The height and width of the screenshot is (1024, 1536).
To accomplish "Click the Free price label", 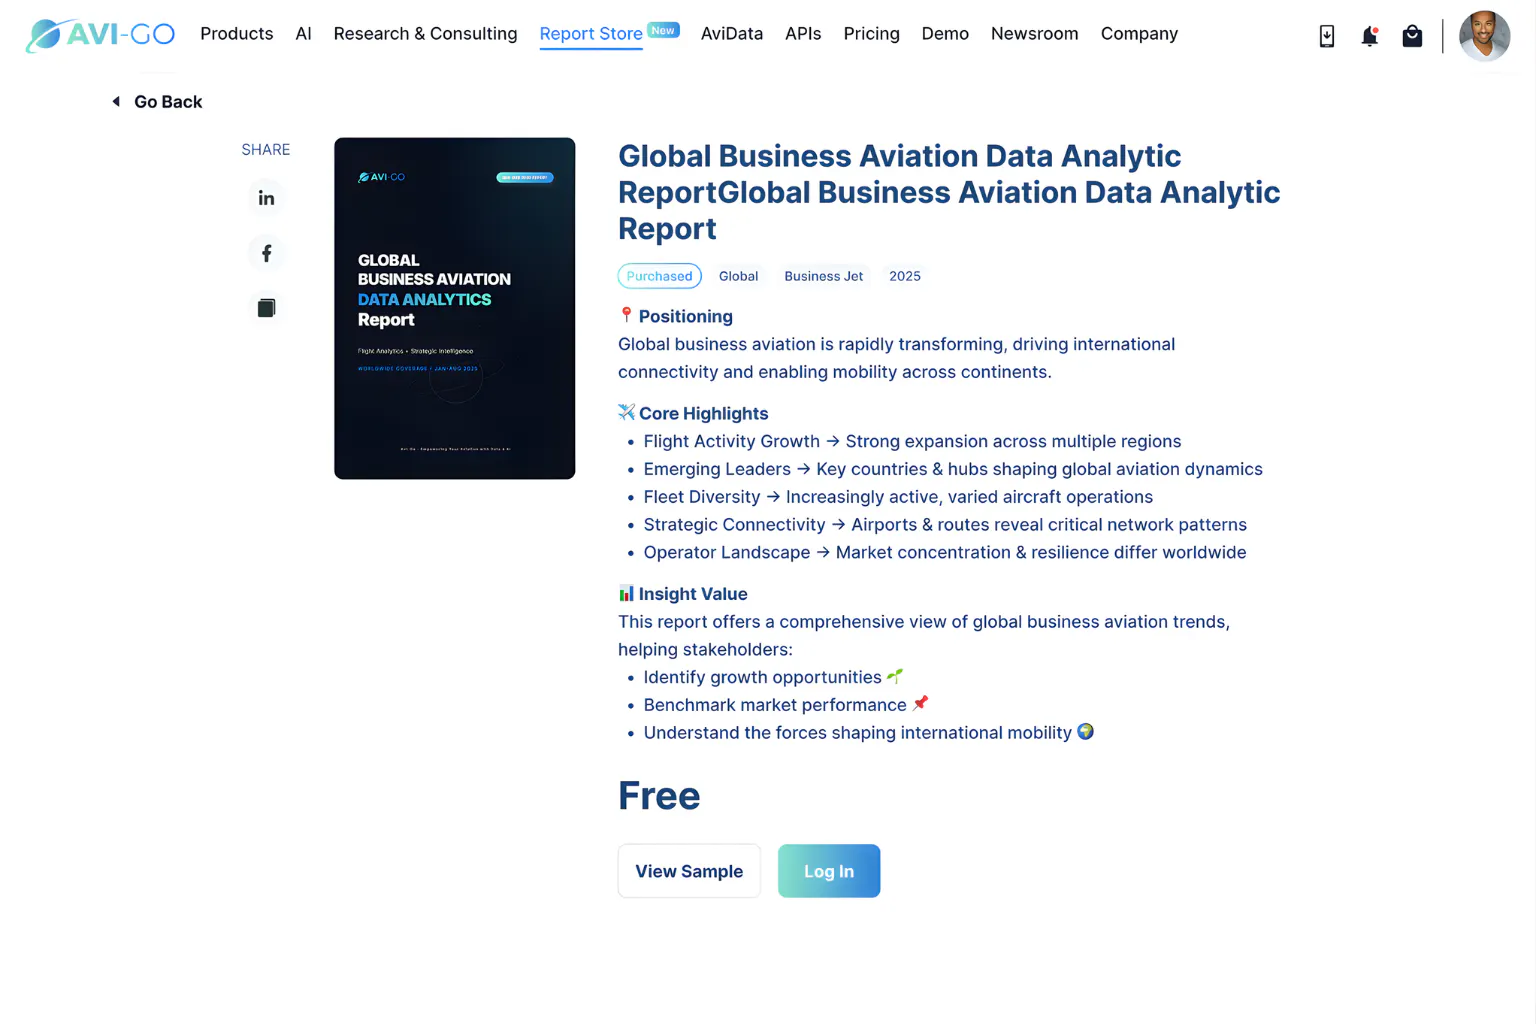I will click(x=659, y=796).
